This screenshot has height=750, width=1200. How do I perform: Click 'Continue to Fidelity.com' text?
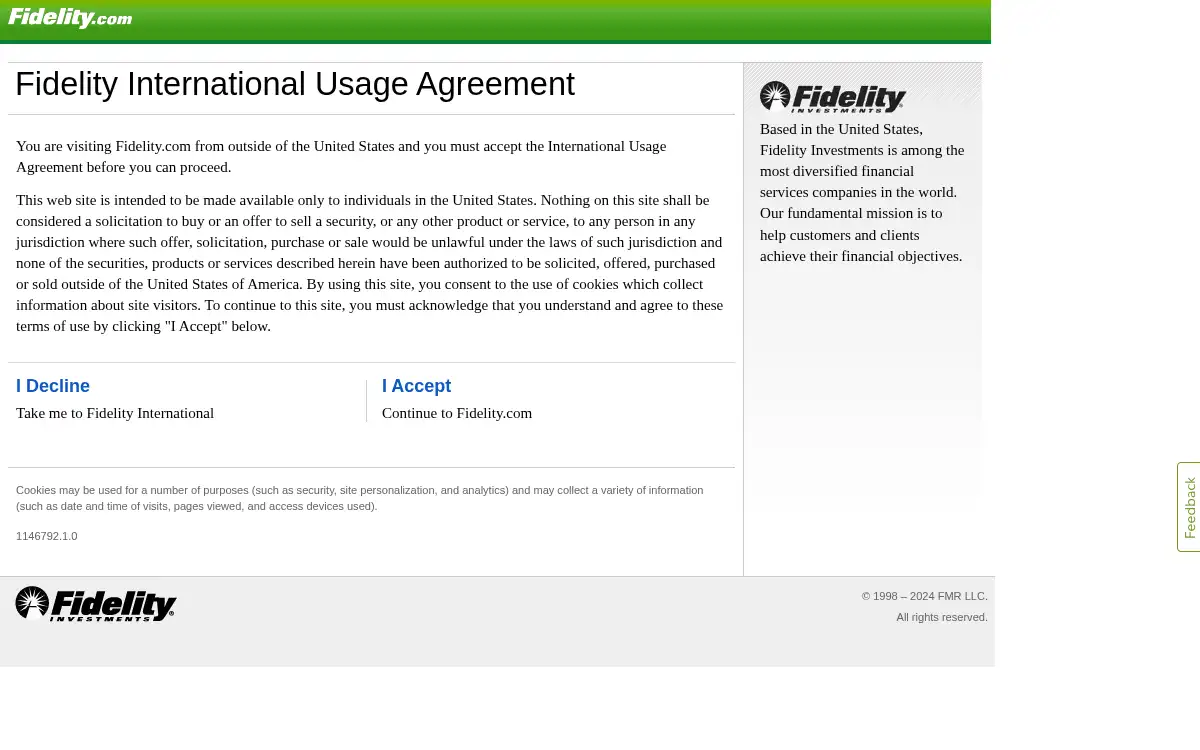tap(457, 413)
